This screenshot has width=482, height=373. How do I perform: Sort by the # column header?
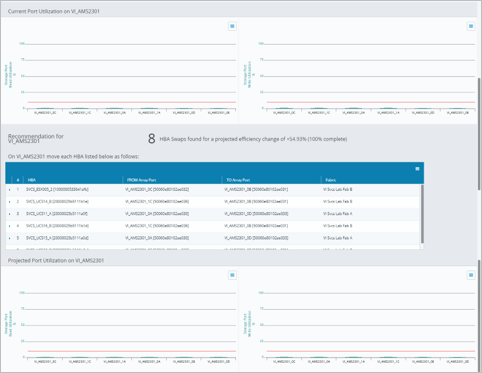pos(18,180)
